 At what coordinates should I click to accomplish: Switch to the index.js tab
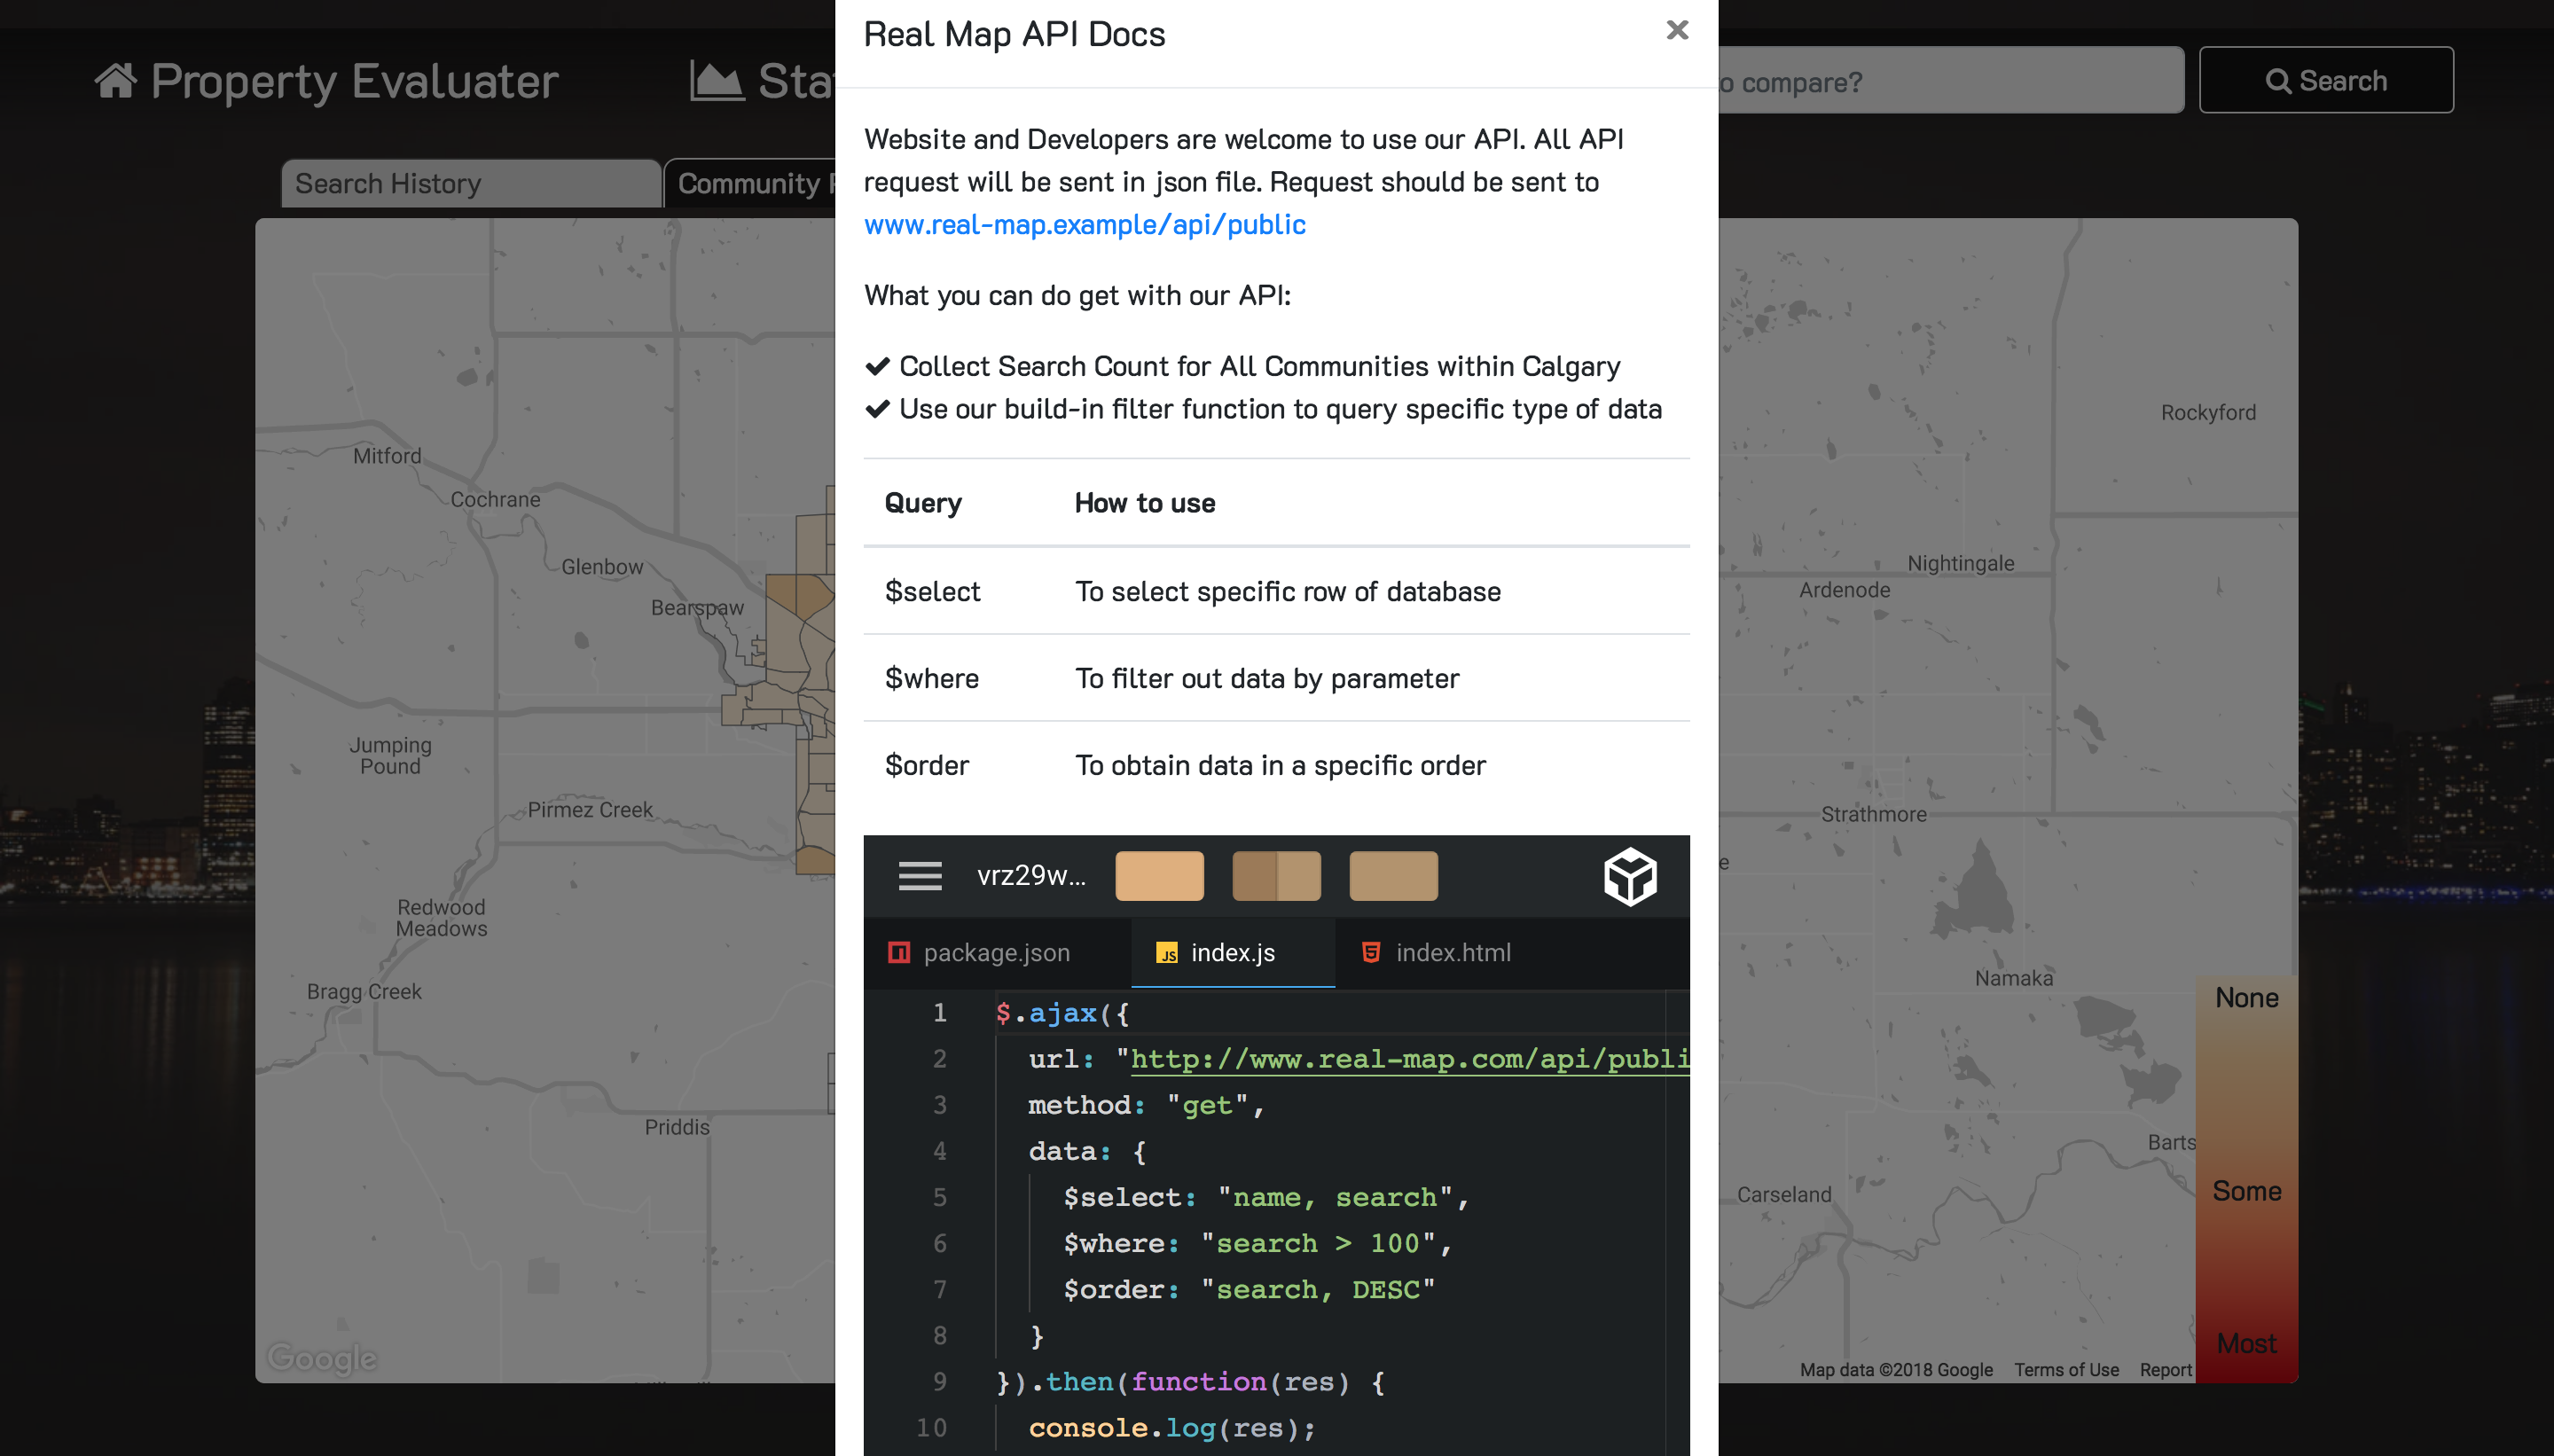tap(1232, 953)
